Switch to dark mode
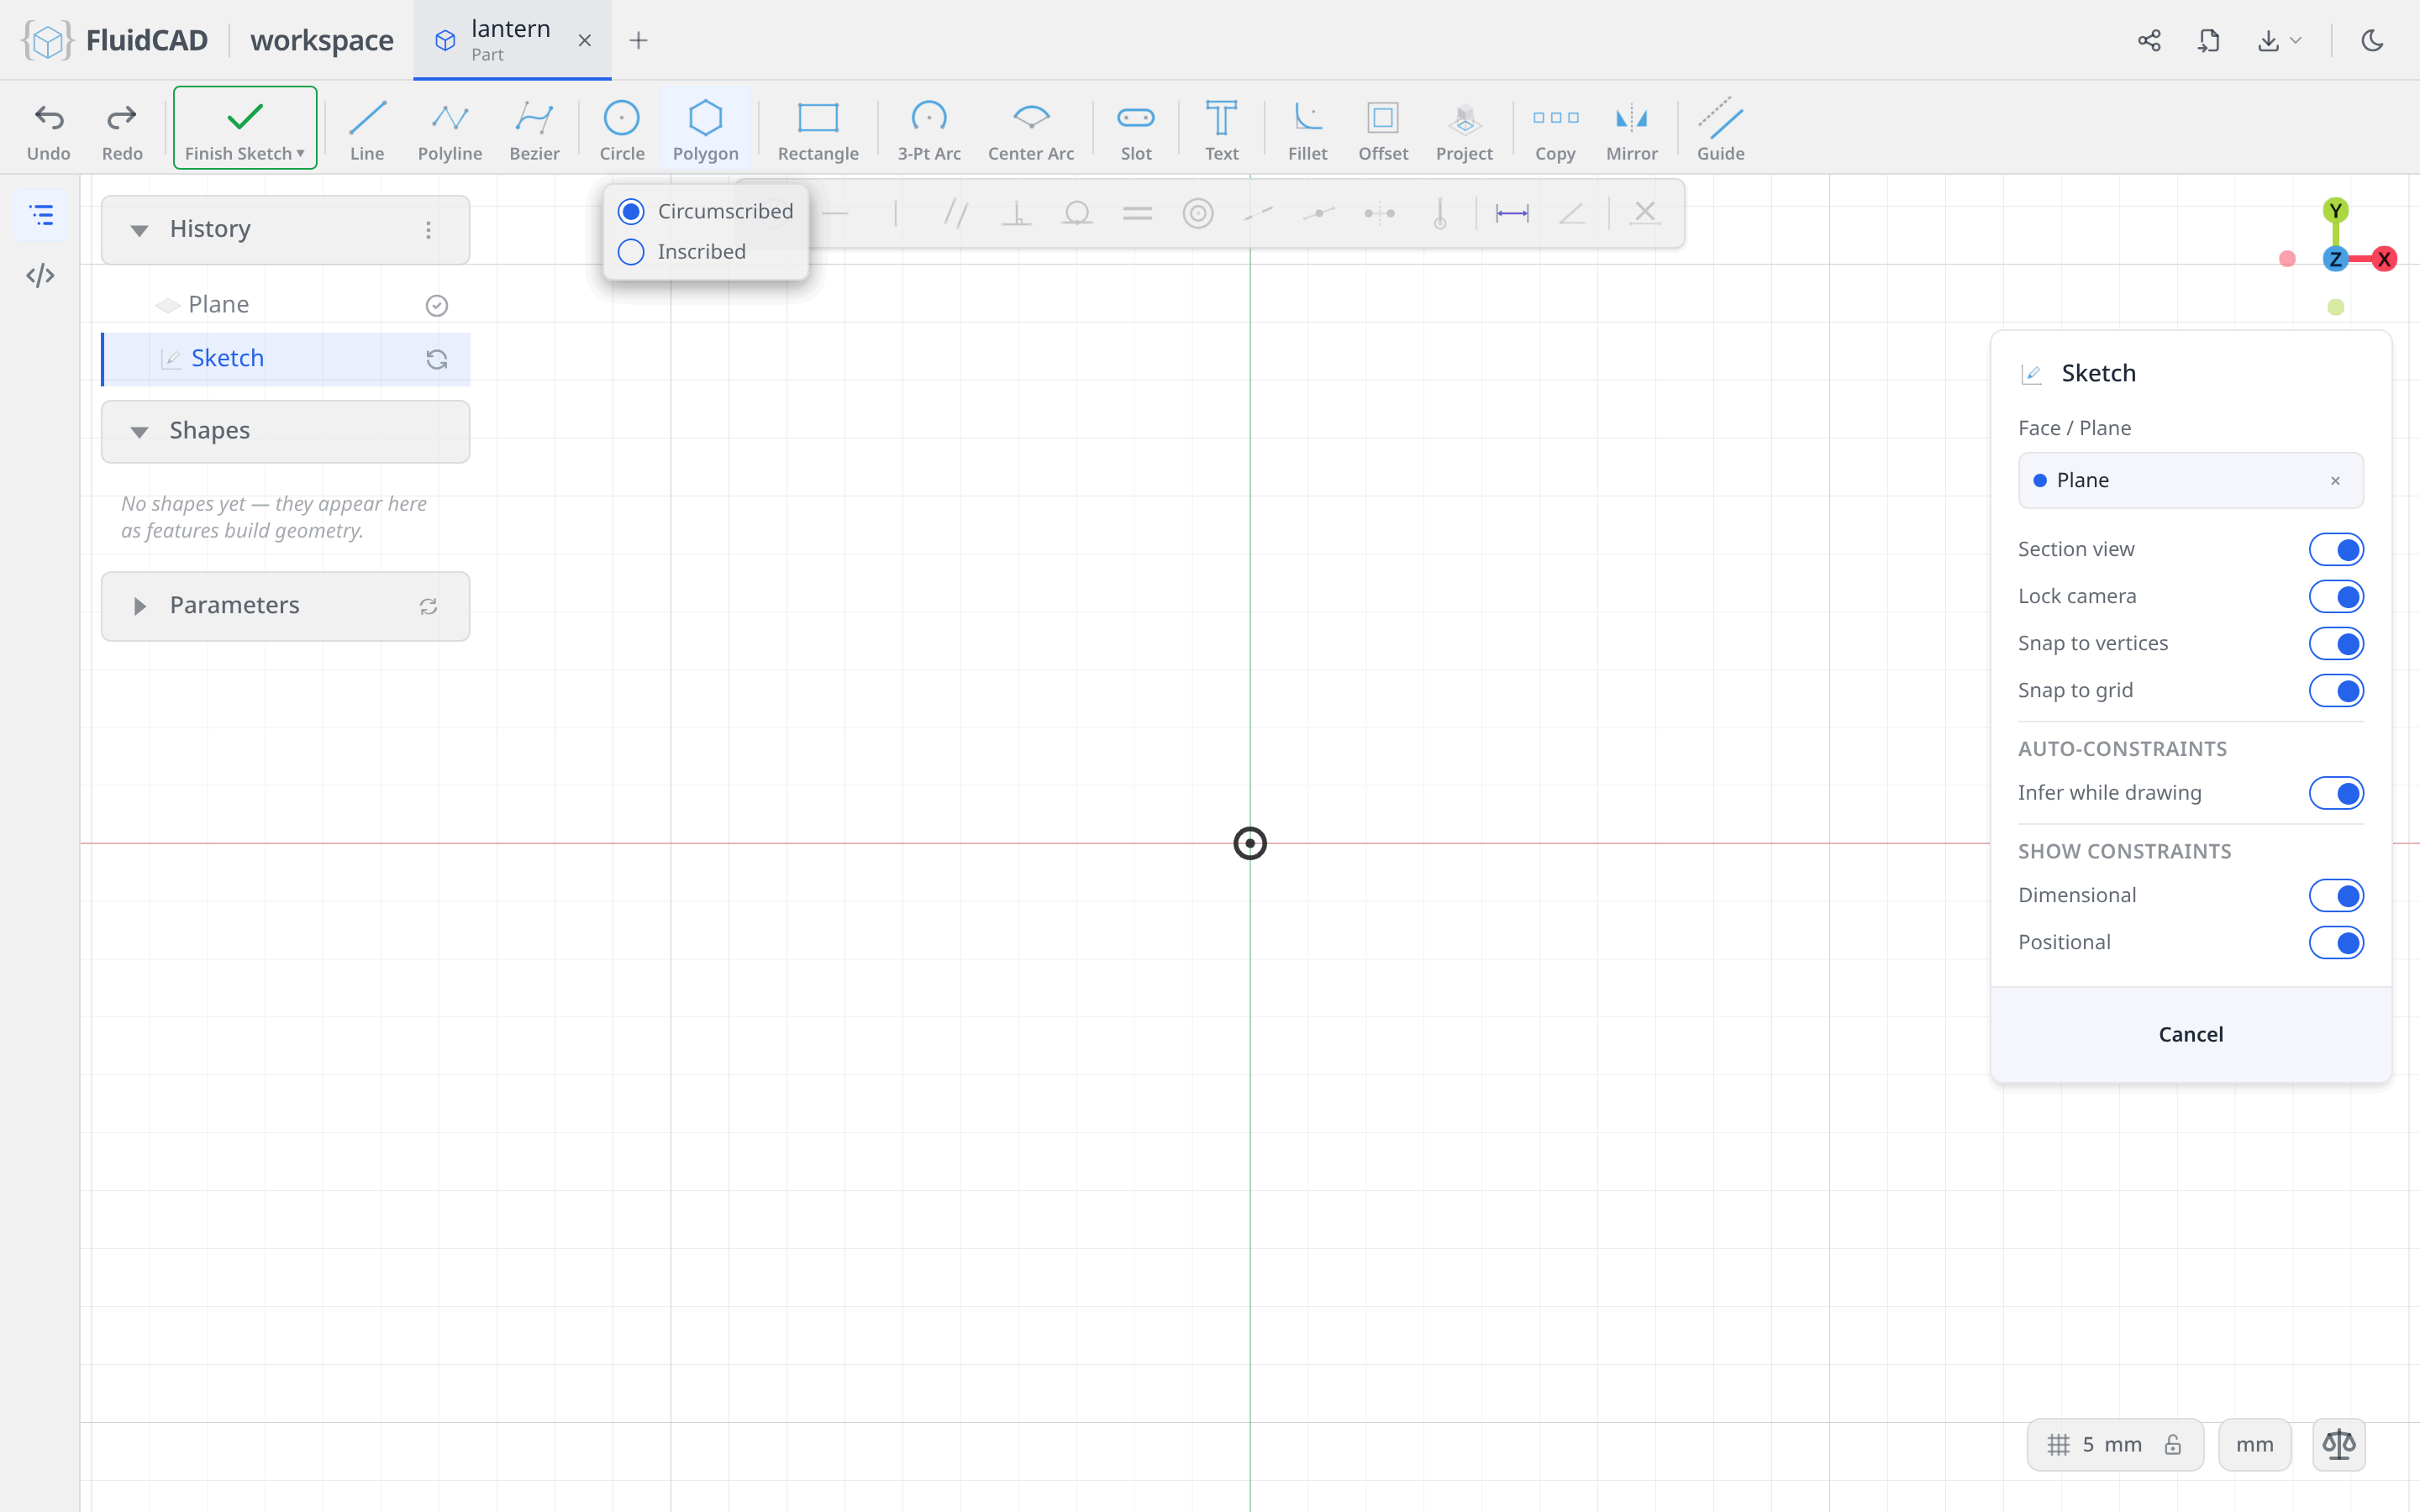Image resolution: width=2420 pixels, height=1512 pixels. pyautogui.click(x=2372, y=40)
